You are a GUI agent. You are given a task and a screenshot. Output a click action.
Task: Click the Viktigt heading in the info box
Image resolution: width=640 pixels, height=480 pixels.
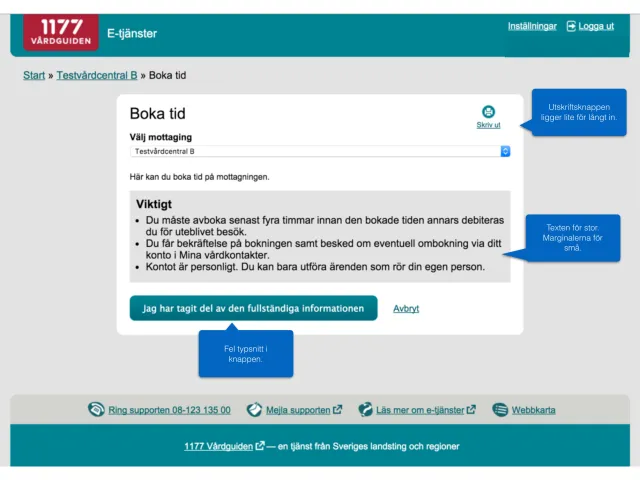[154, 204]
